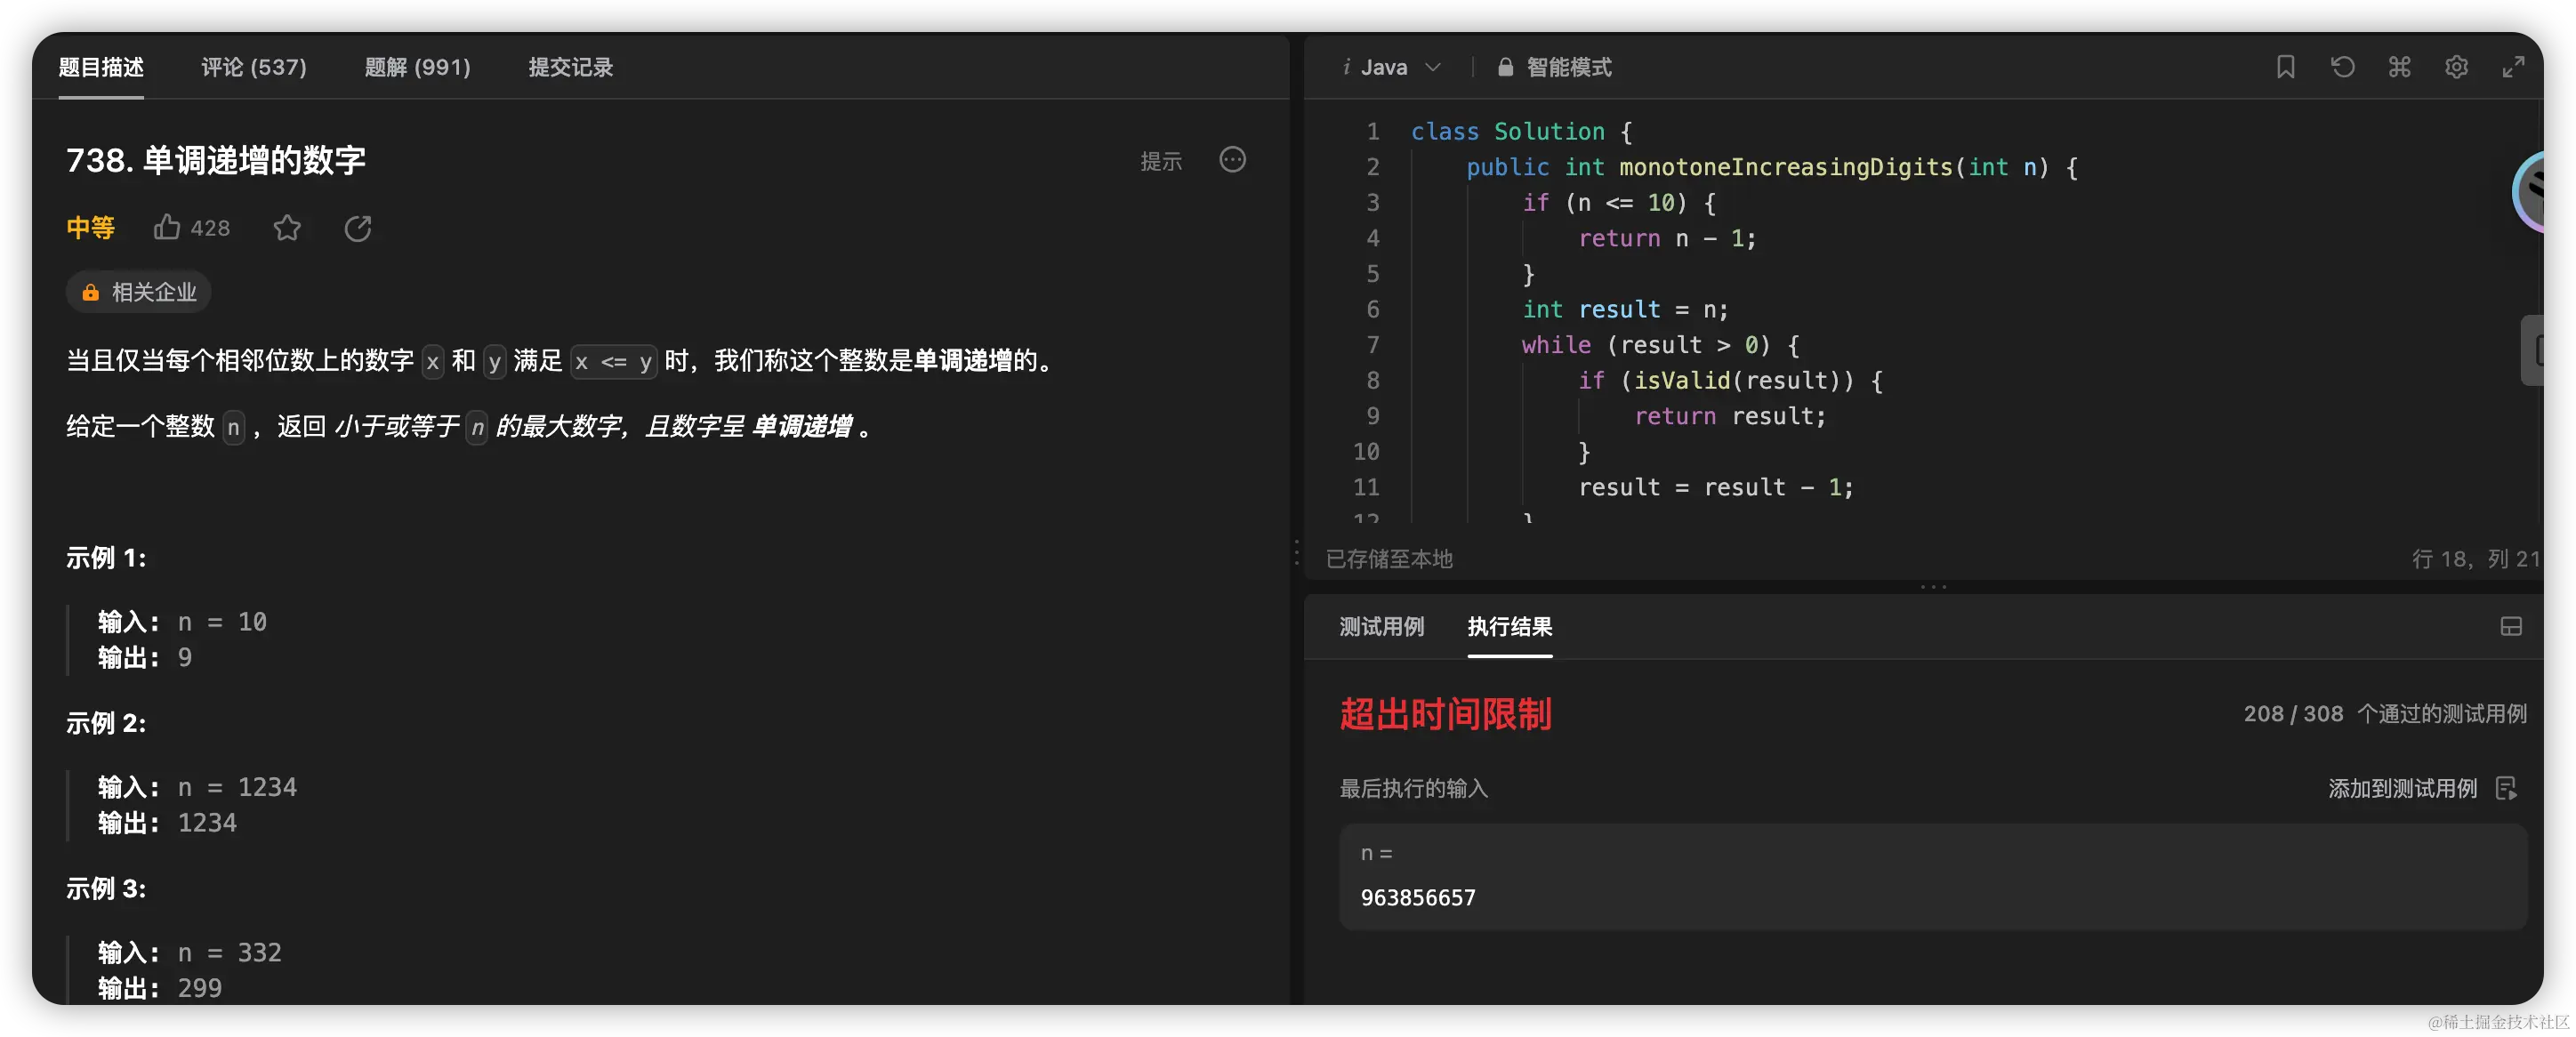Expand the 相关企业 related companies tag
The width and height of the screenshot is (2576, 1037).
[x=139, y=292]
